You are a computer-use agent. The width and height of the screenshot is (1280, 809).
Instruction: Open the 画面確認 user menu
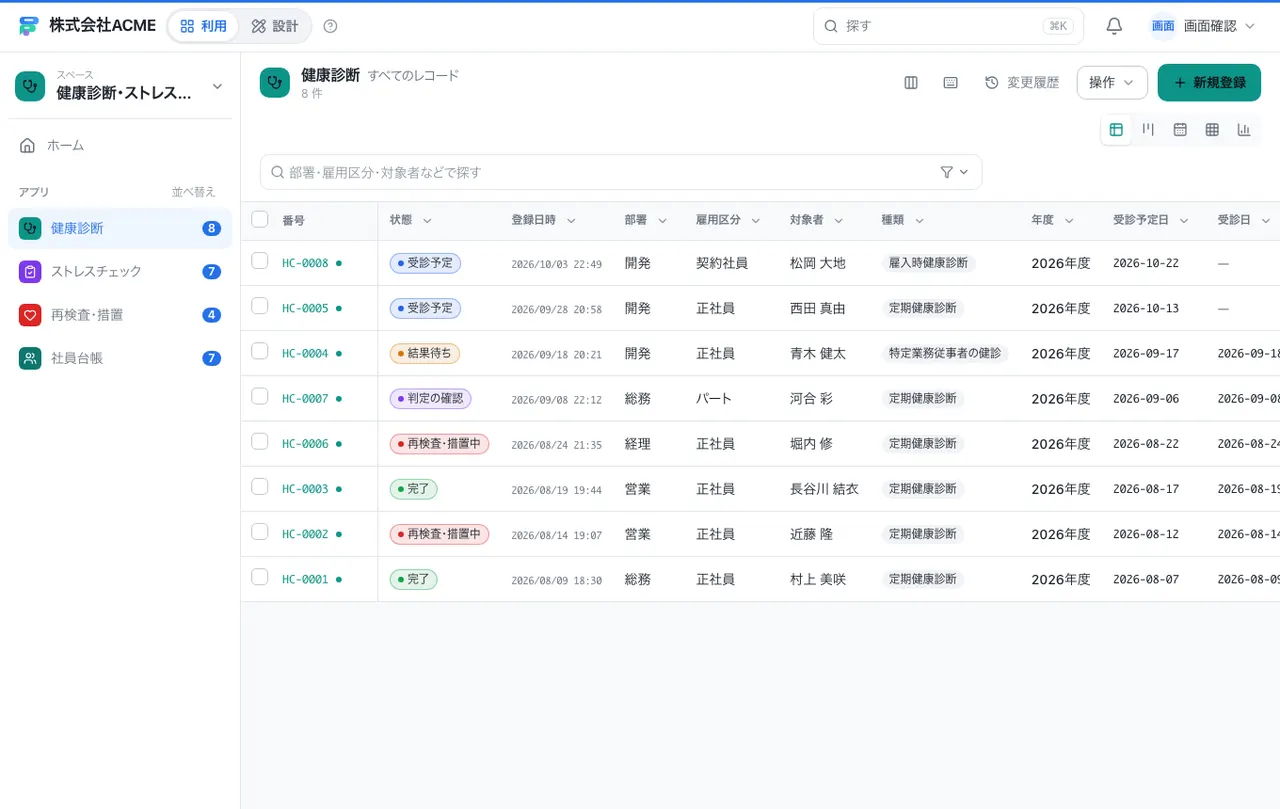click(1202, 26)
